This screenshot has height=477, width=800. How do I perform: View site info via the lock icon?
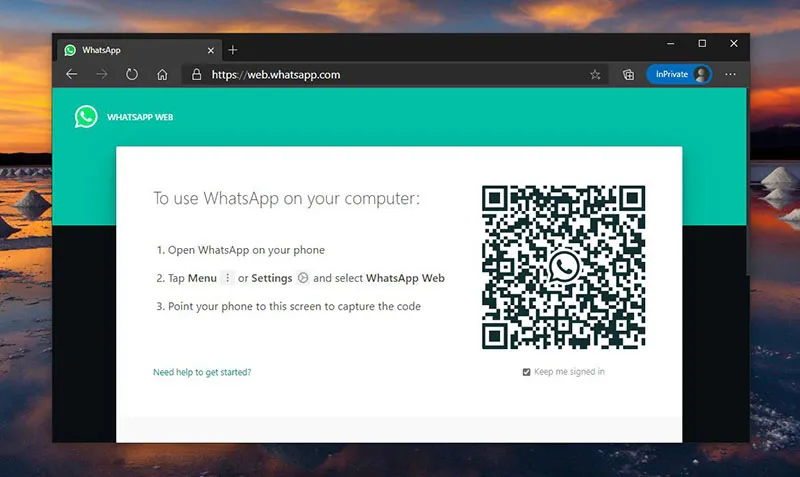coord(196,74)
